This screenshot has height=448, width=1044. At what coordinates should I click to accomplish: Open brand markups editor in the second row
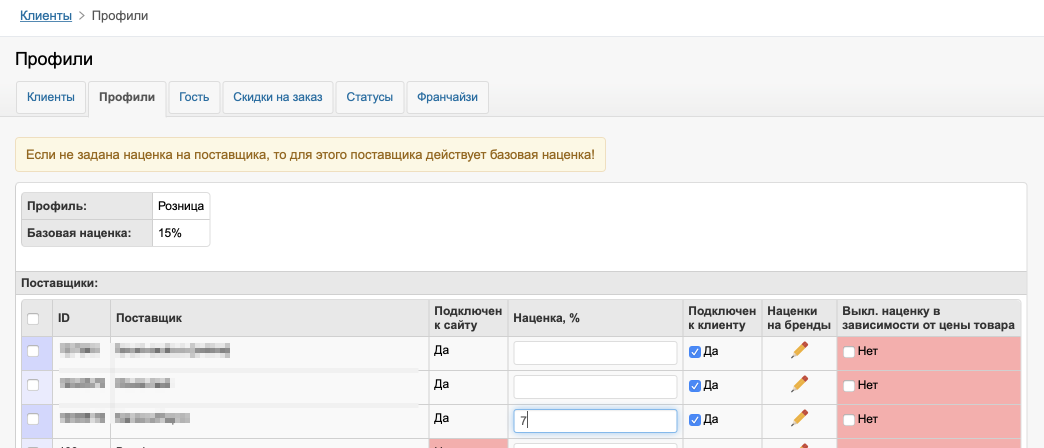pyautogui.click(x=798, y=384)
